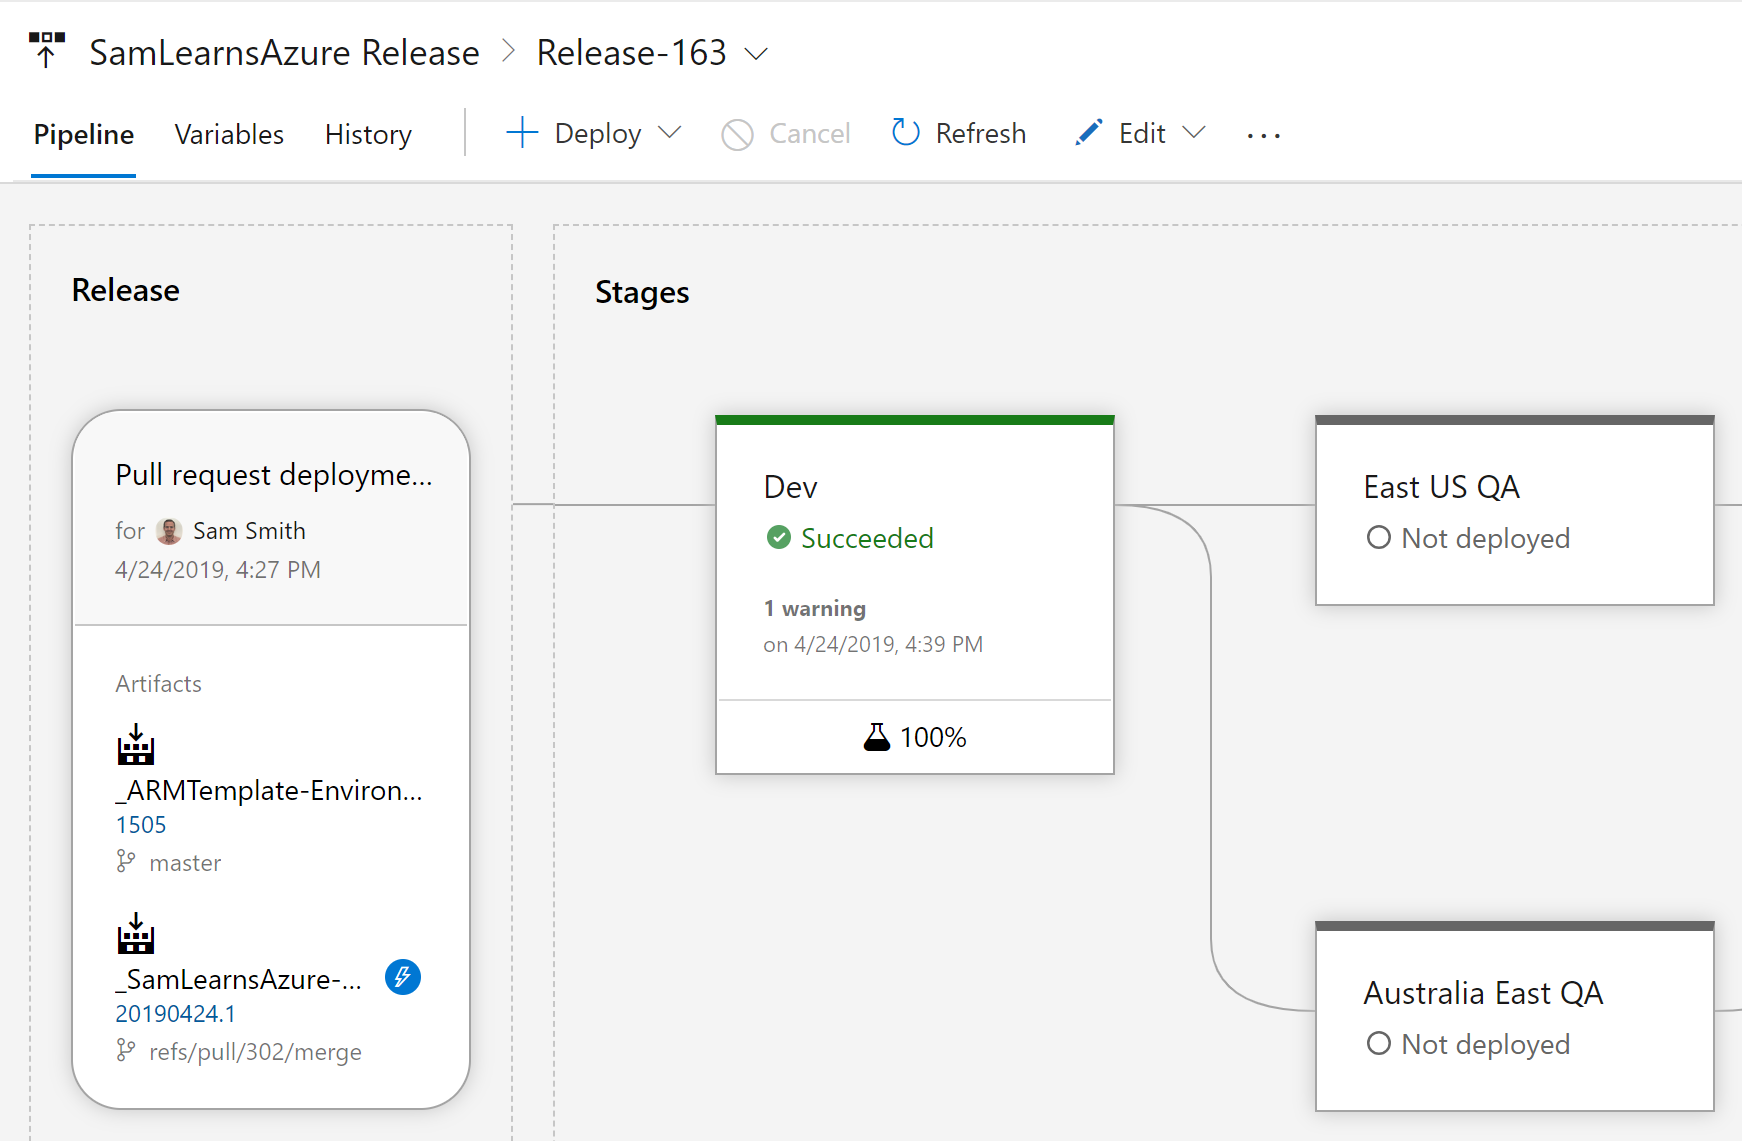Image resolution: width=1742 pixels, height=1141 pixels.
Task: Click Sam Smith's avatar picture
Action: pyautogui.click(x=170, y=531)
